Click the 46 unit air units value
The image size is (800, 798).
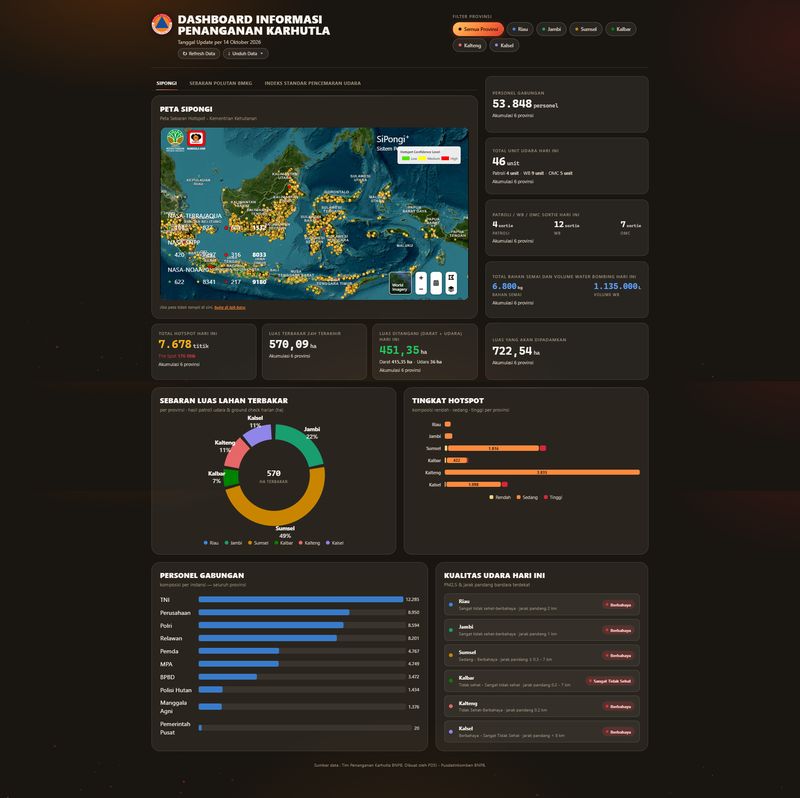[x=506, y=162]
